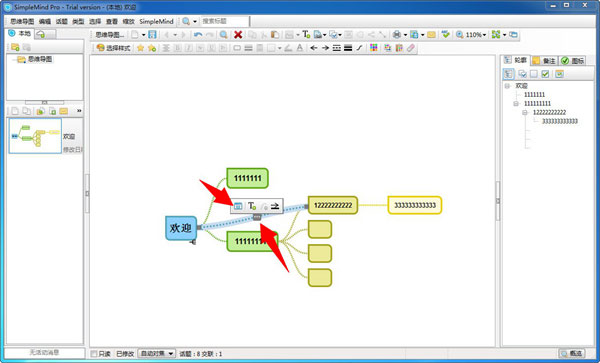Viewport: 600px width, 363px height.
Task: Open dropdown arrow next to new document icon
Action: coord(143,35)
